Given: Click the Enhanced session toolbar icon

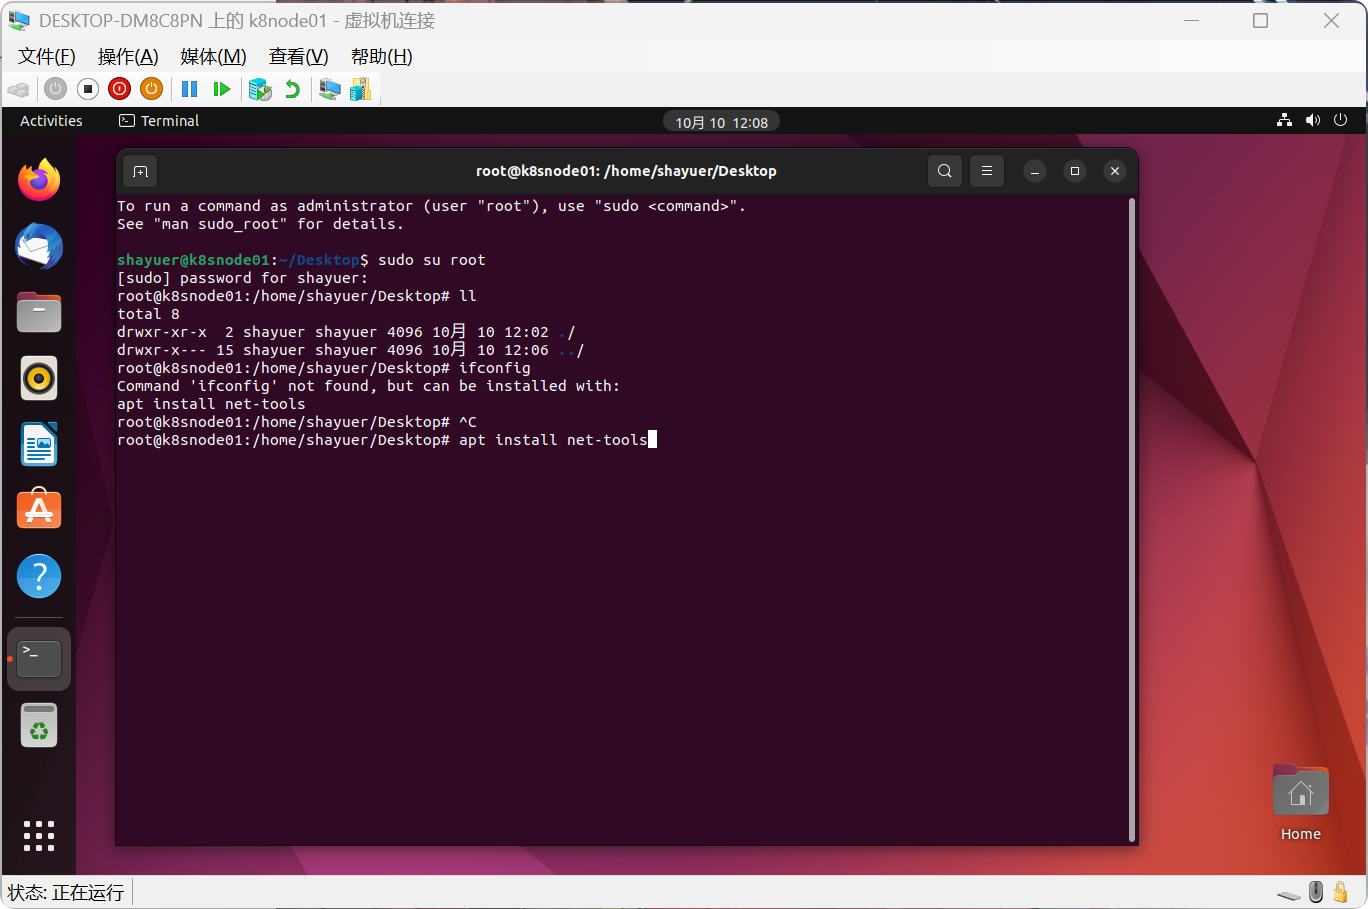Looking at the screenshot, I should tap(330, 89).
